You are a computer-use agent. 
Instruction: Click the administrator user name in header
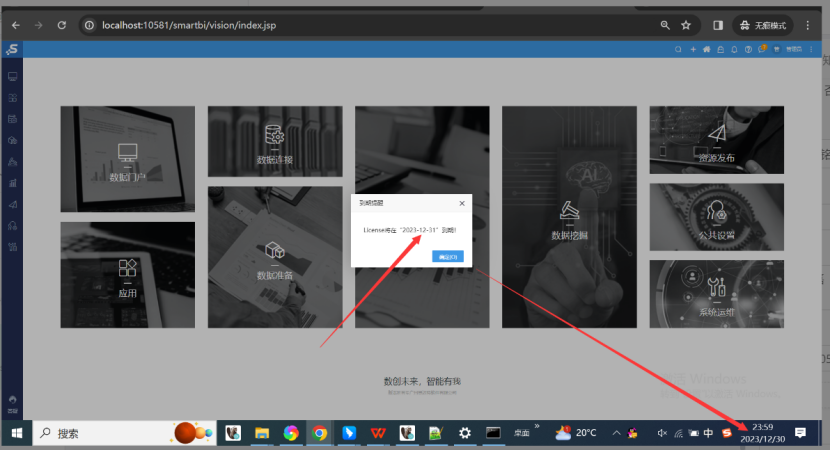pyautogui.click(x=793, y=49)
